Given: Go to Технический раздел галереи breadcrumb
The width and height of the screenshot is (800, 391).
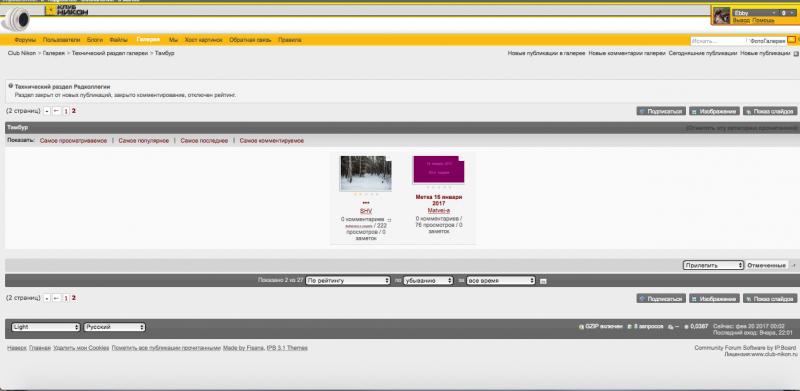Looking at the screenshot, I should pyautogui.click(x=110, y=53).
